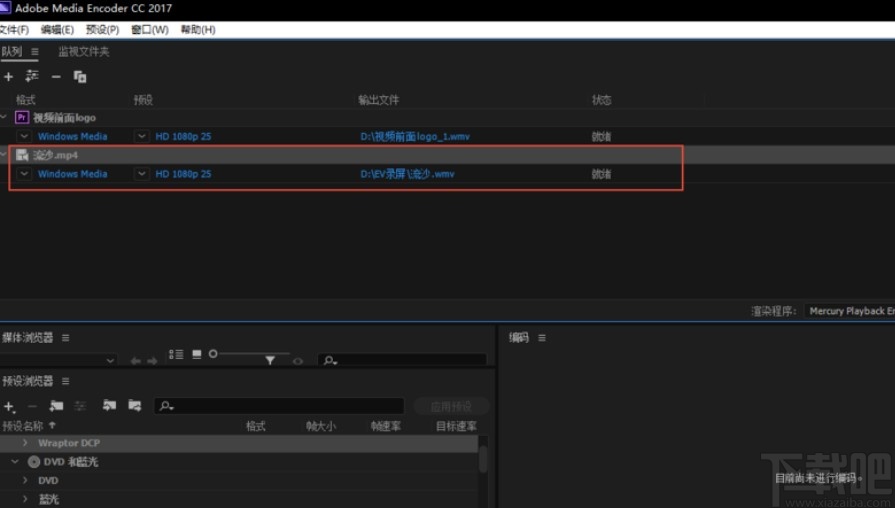Import presets with the folder import icon
The width and height of the screenshot is (895, 508).
[109, 405]
